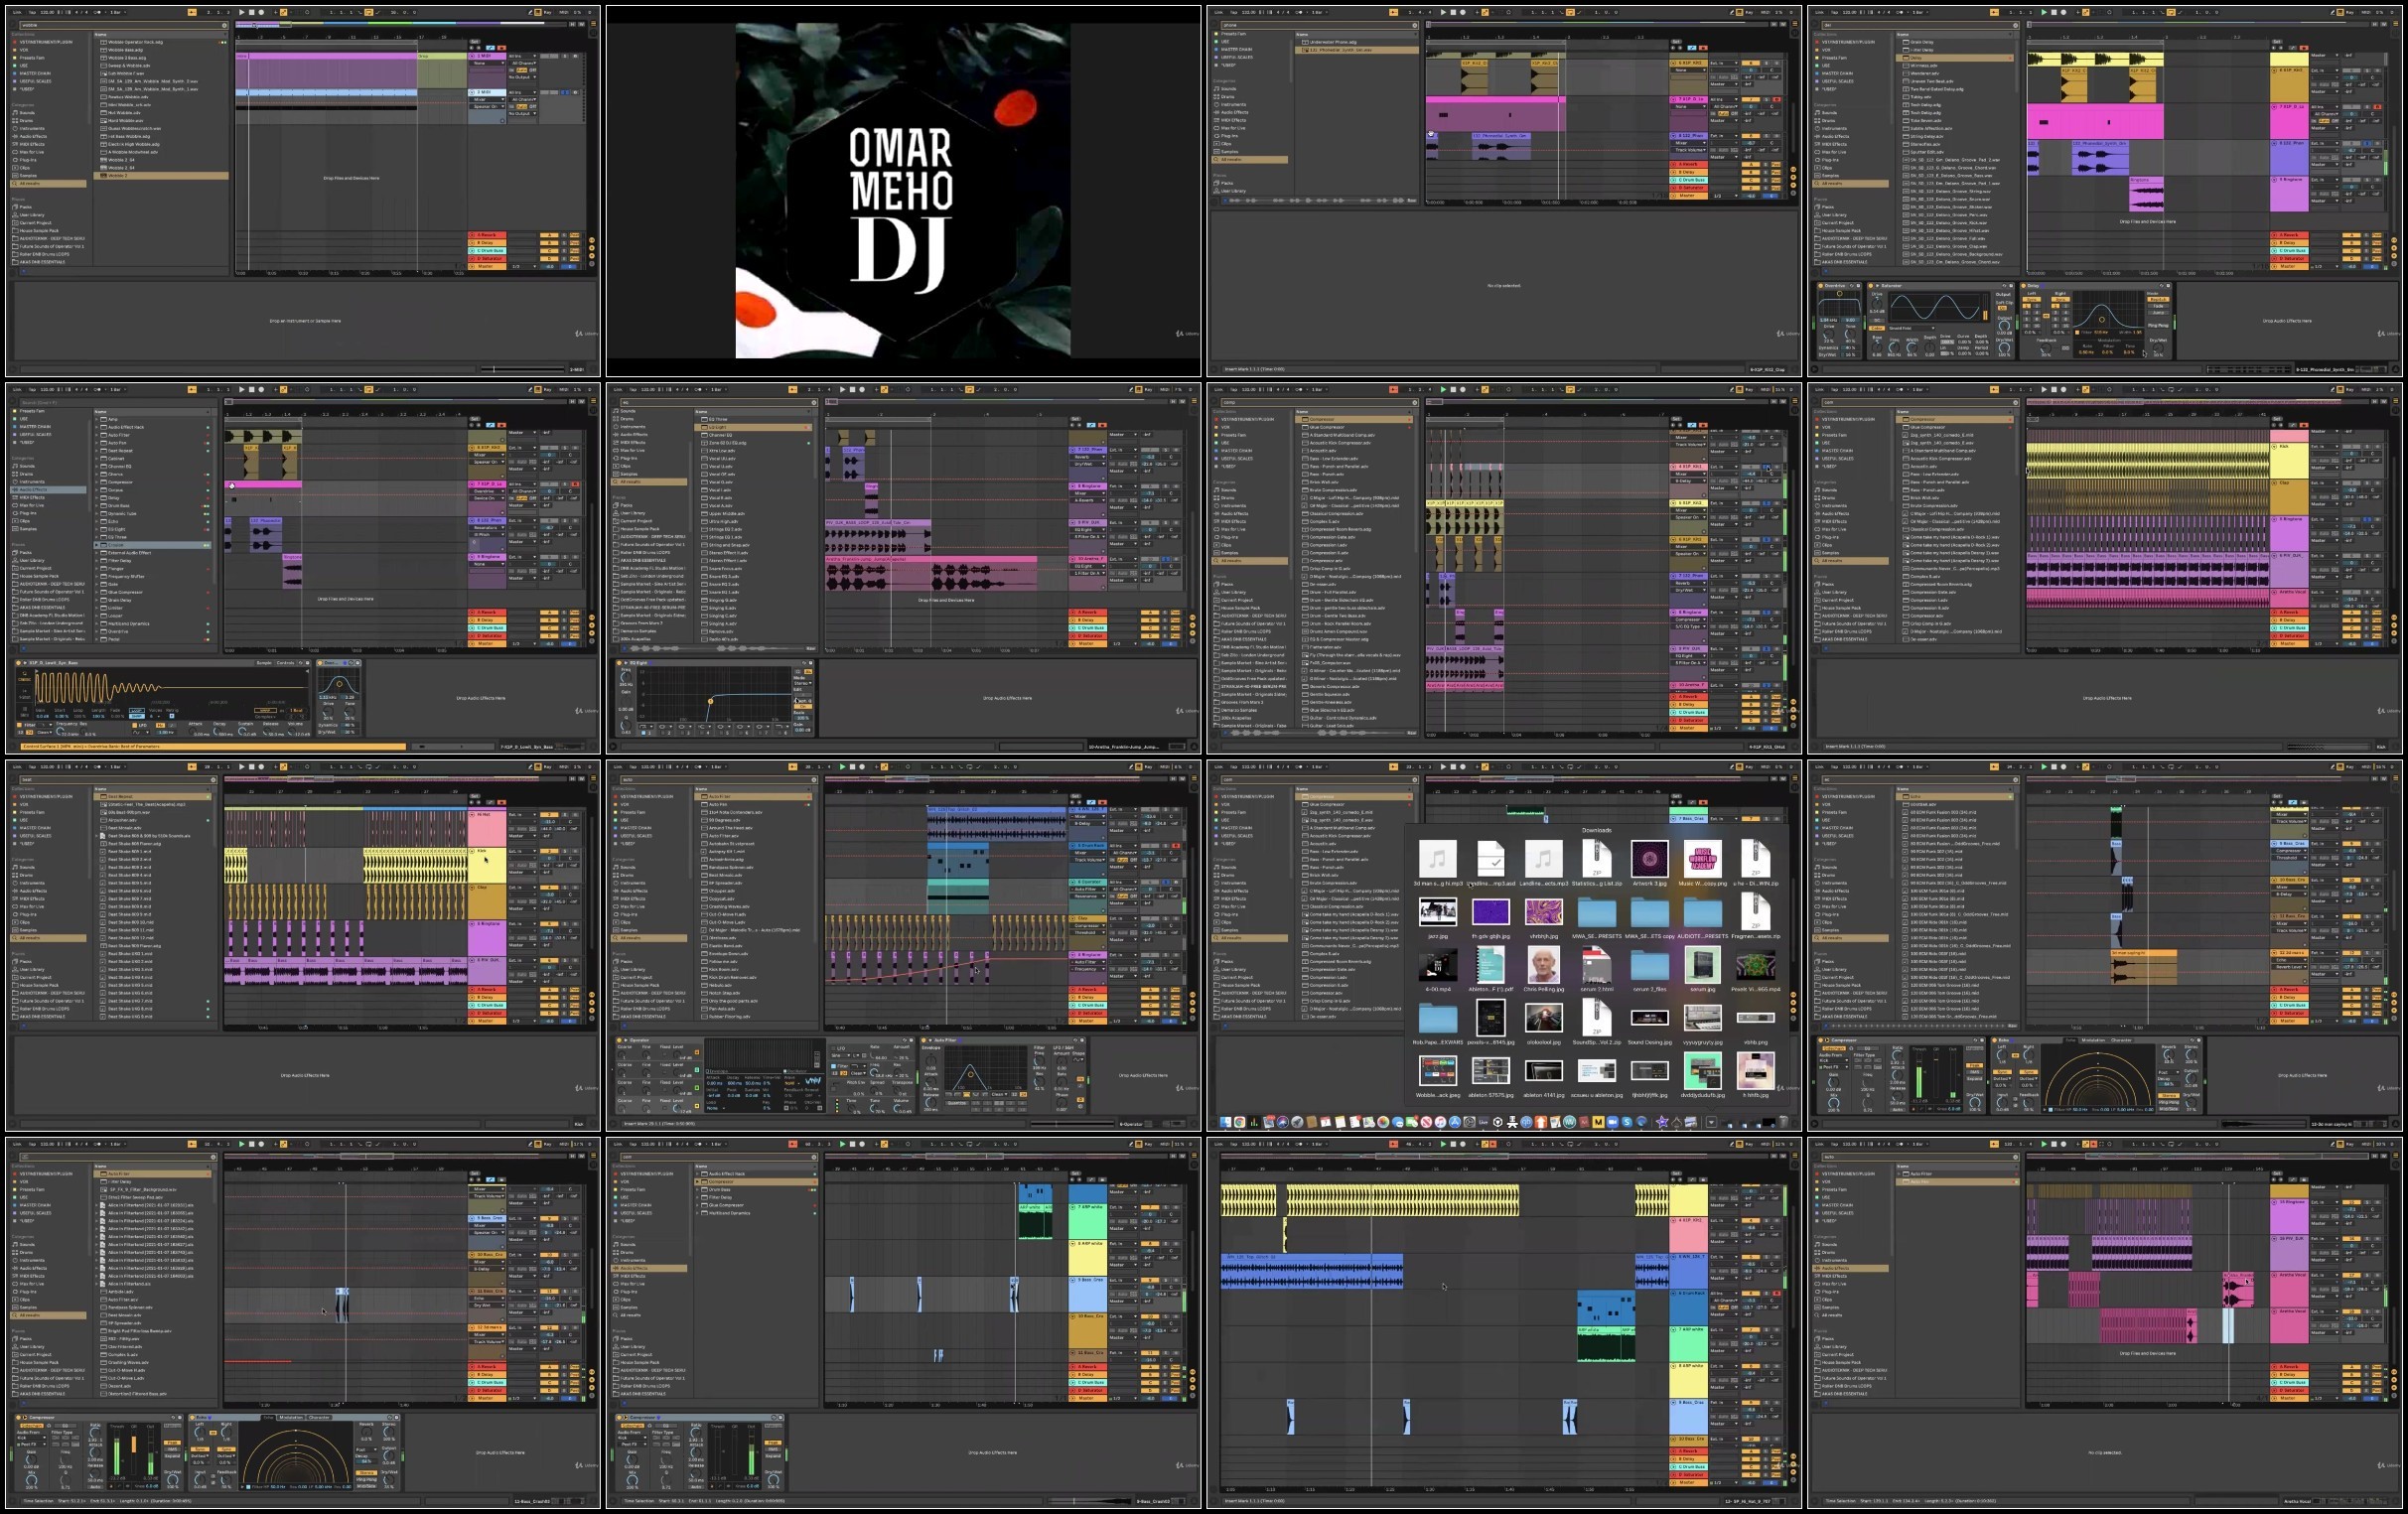This screenshot has height=1514, width=2408.
Task: Open the 'serum 2_files' folder icon
Action: click(1649, 966)
